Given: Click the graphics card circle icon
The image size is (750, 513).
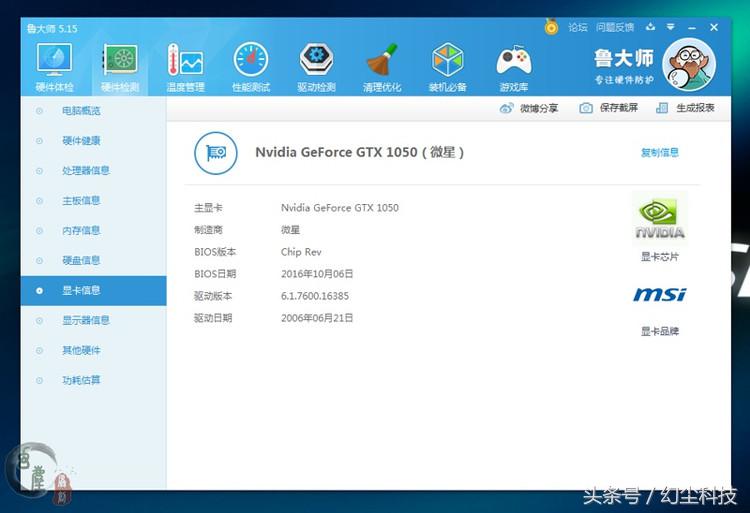Looking at the screenshot, I should (x=216, y=153).
